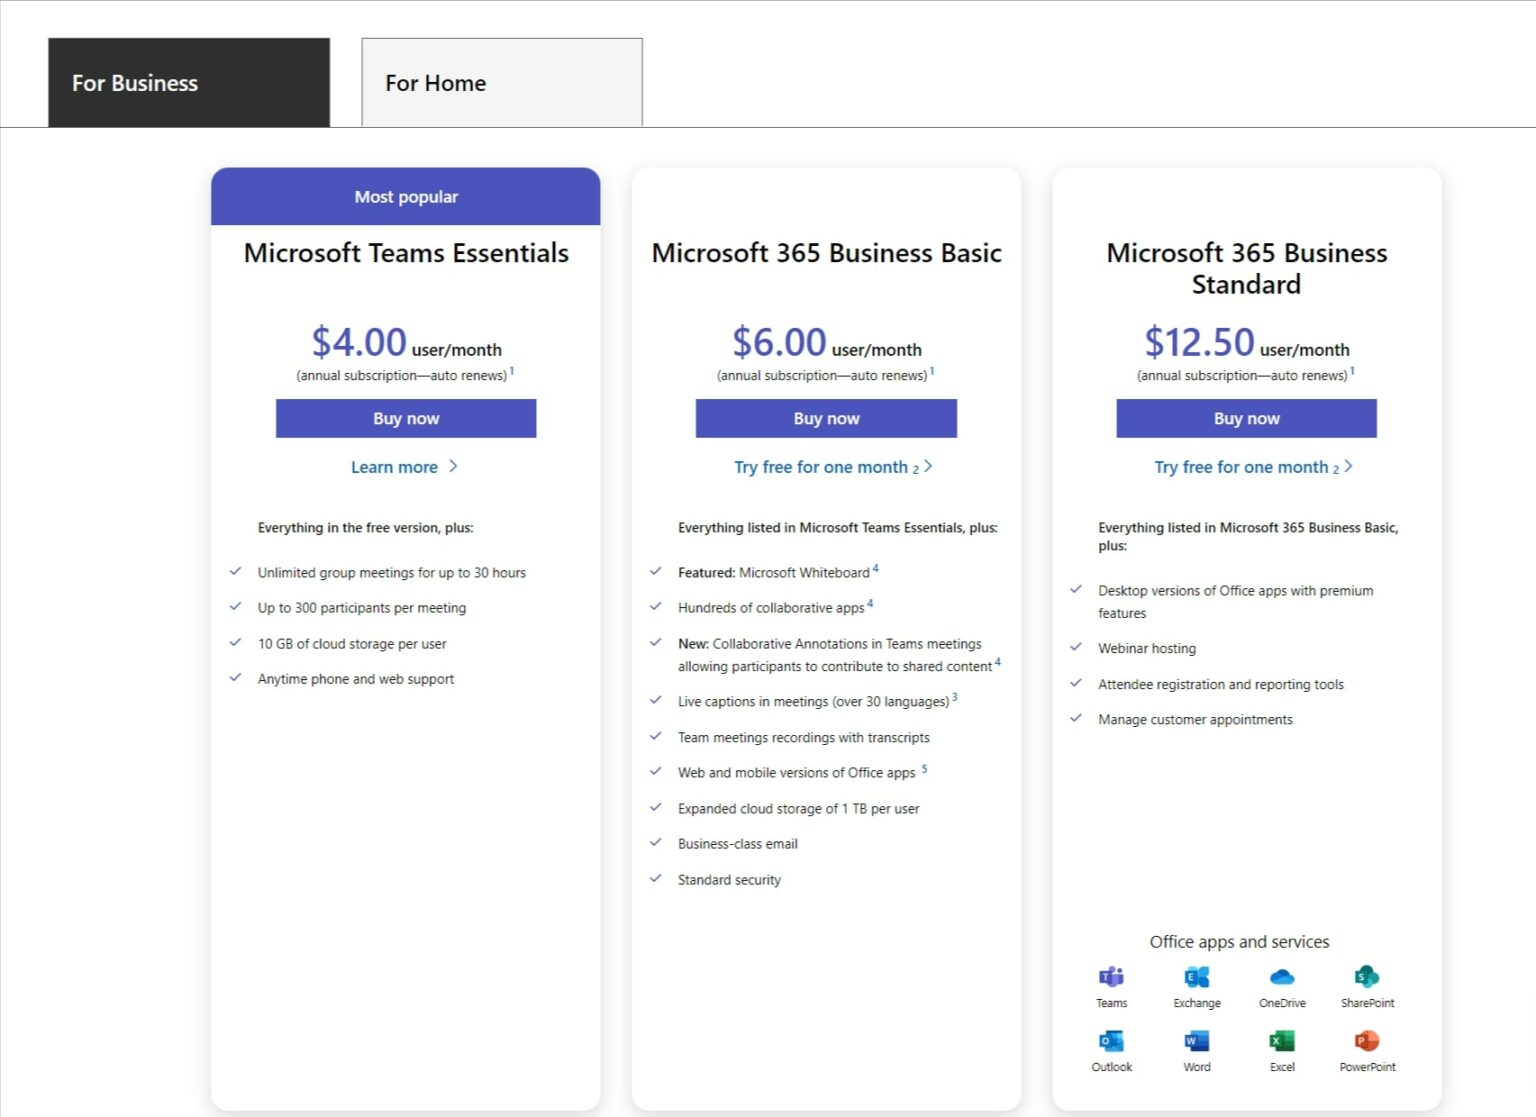Click the Outlook app icon
Screen dimensions: 1536x1117
tap(1111, 1041)
